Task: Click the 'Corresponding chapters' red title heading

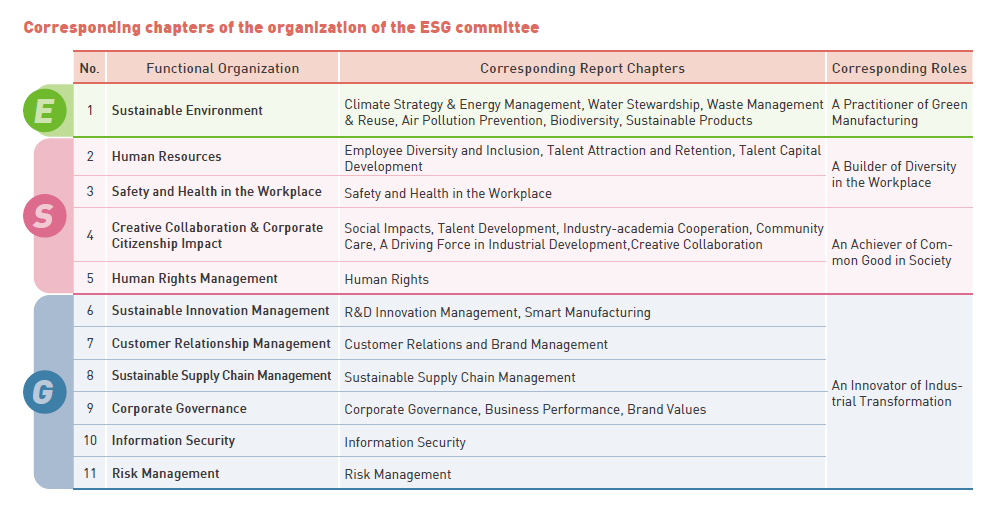Action: click(x=281, y=27)
